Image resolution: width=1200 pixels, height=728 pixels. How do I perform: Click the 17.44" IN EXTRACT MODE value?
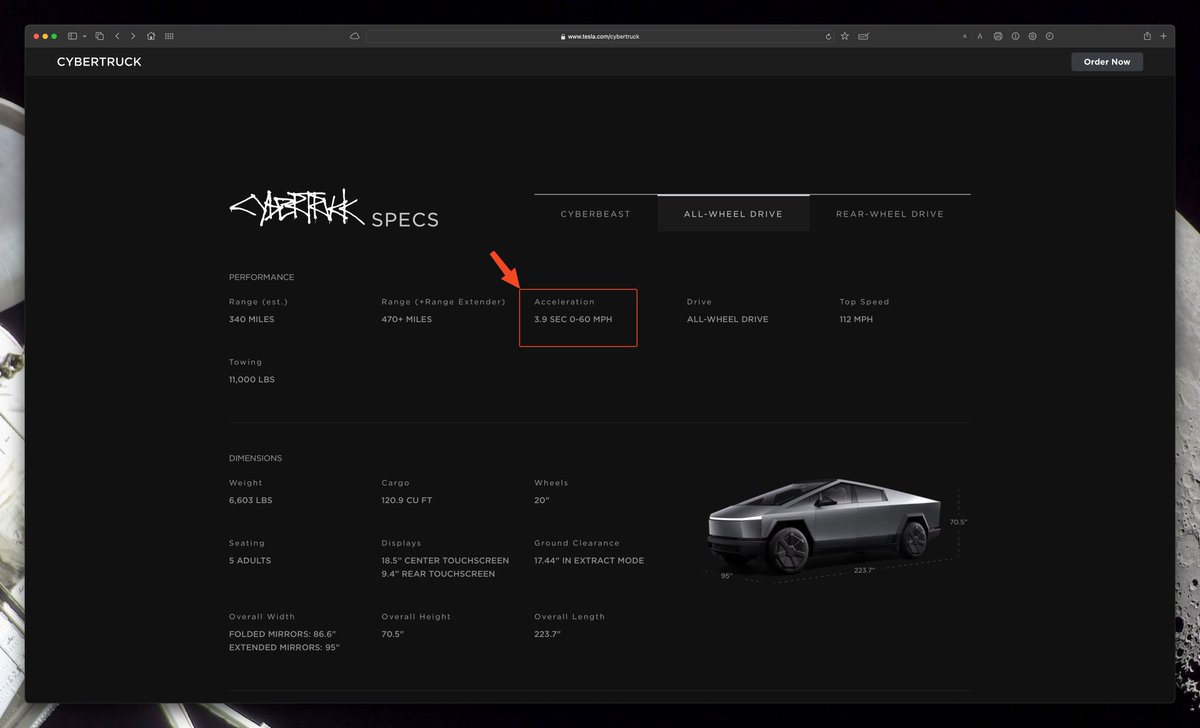click(x=589, y=561)
